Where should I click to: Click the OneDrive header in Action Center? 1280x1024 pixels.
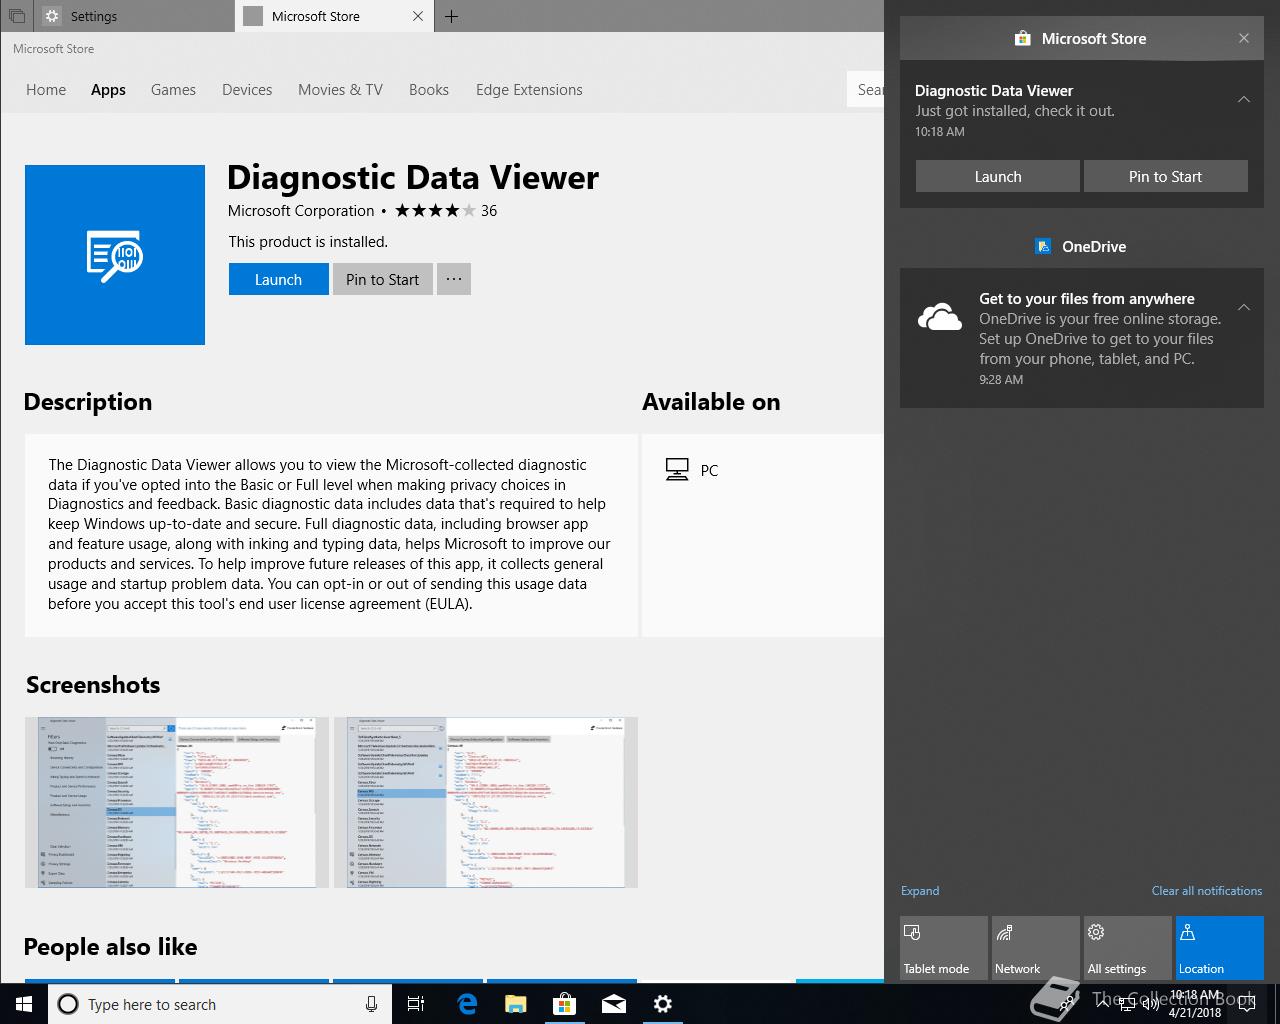1081,246
